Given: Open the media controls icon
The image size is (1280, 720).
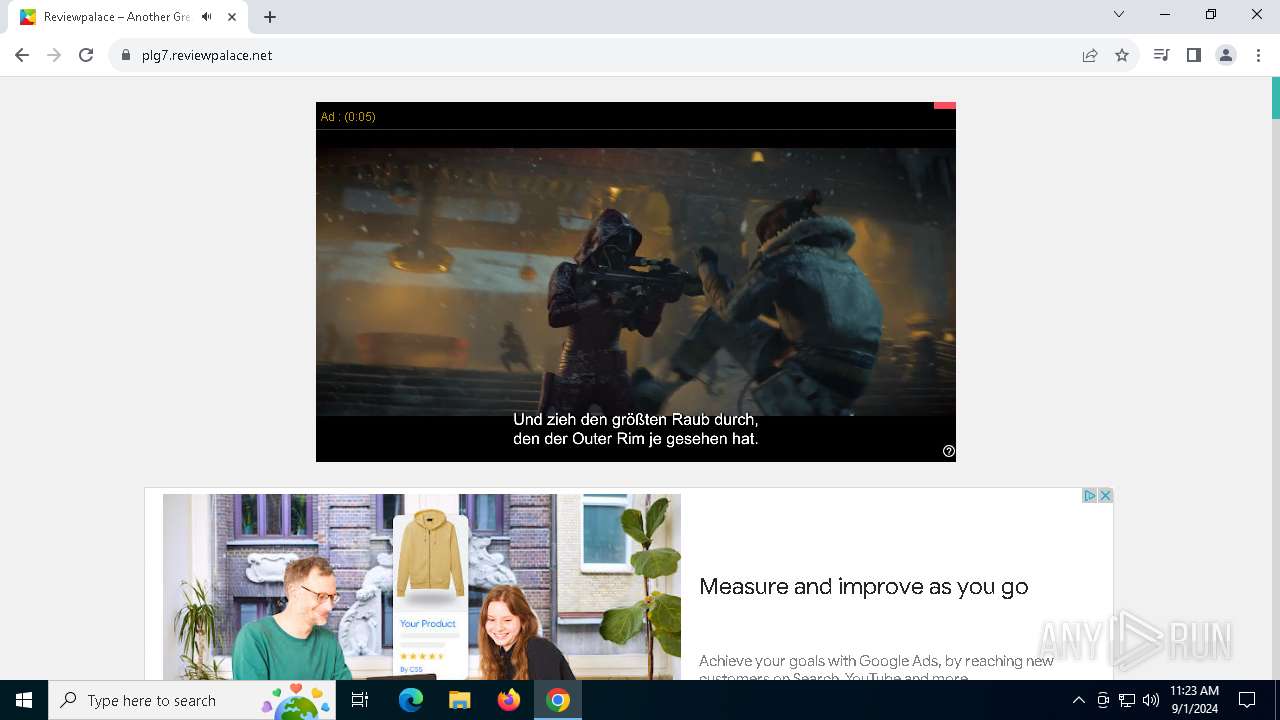Looking at the screenshot, I should tap(1161, 55).
